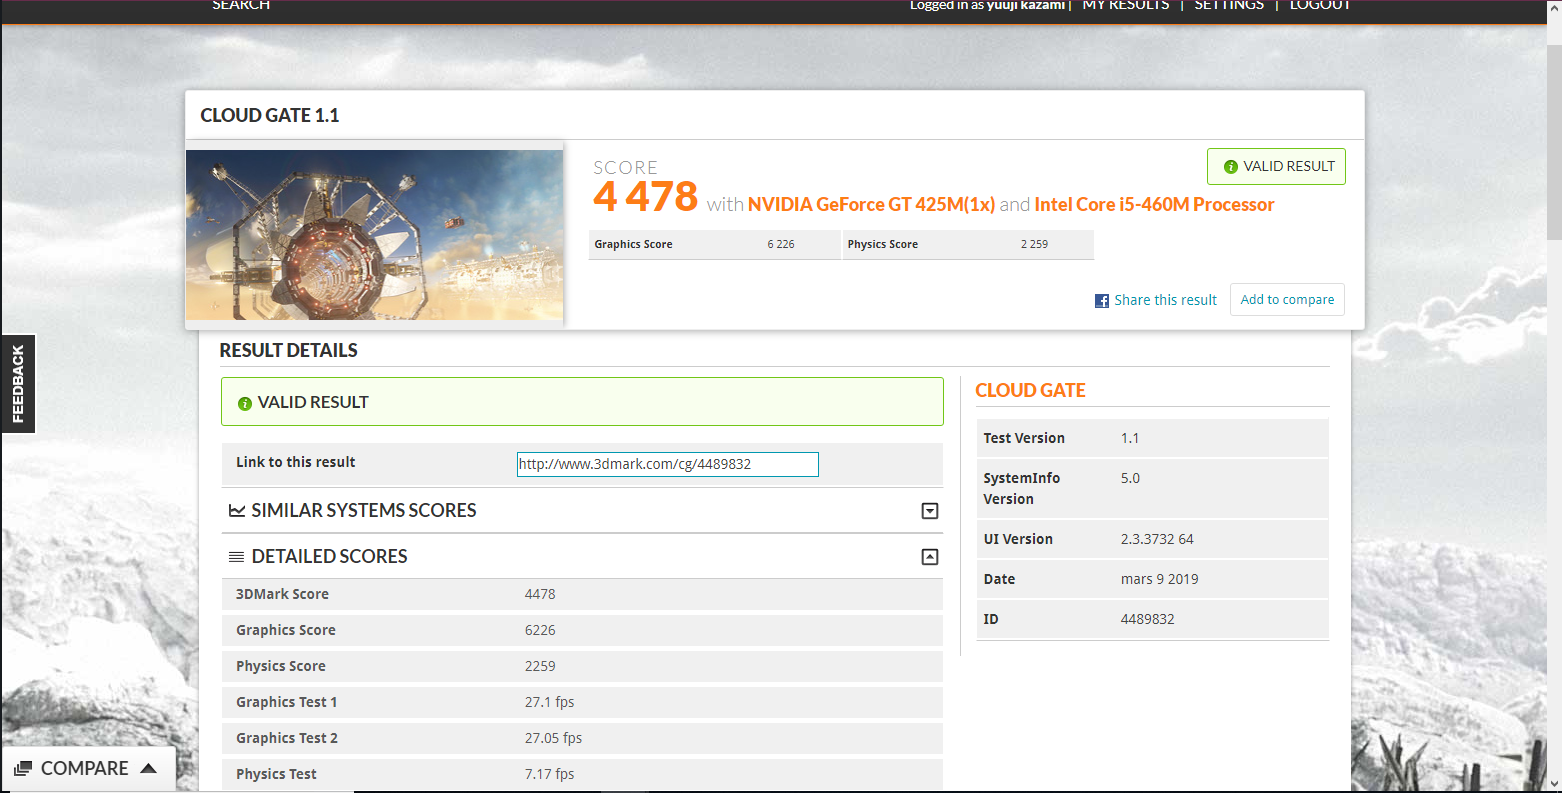Viewport: 1562px width, 793px height.
Task: Open the SEARCH menu item
Action: (x=241, y=5)
